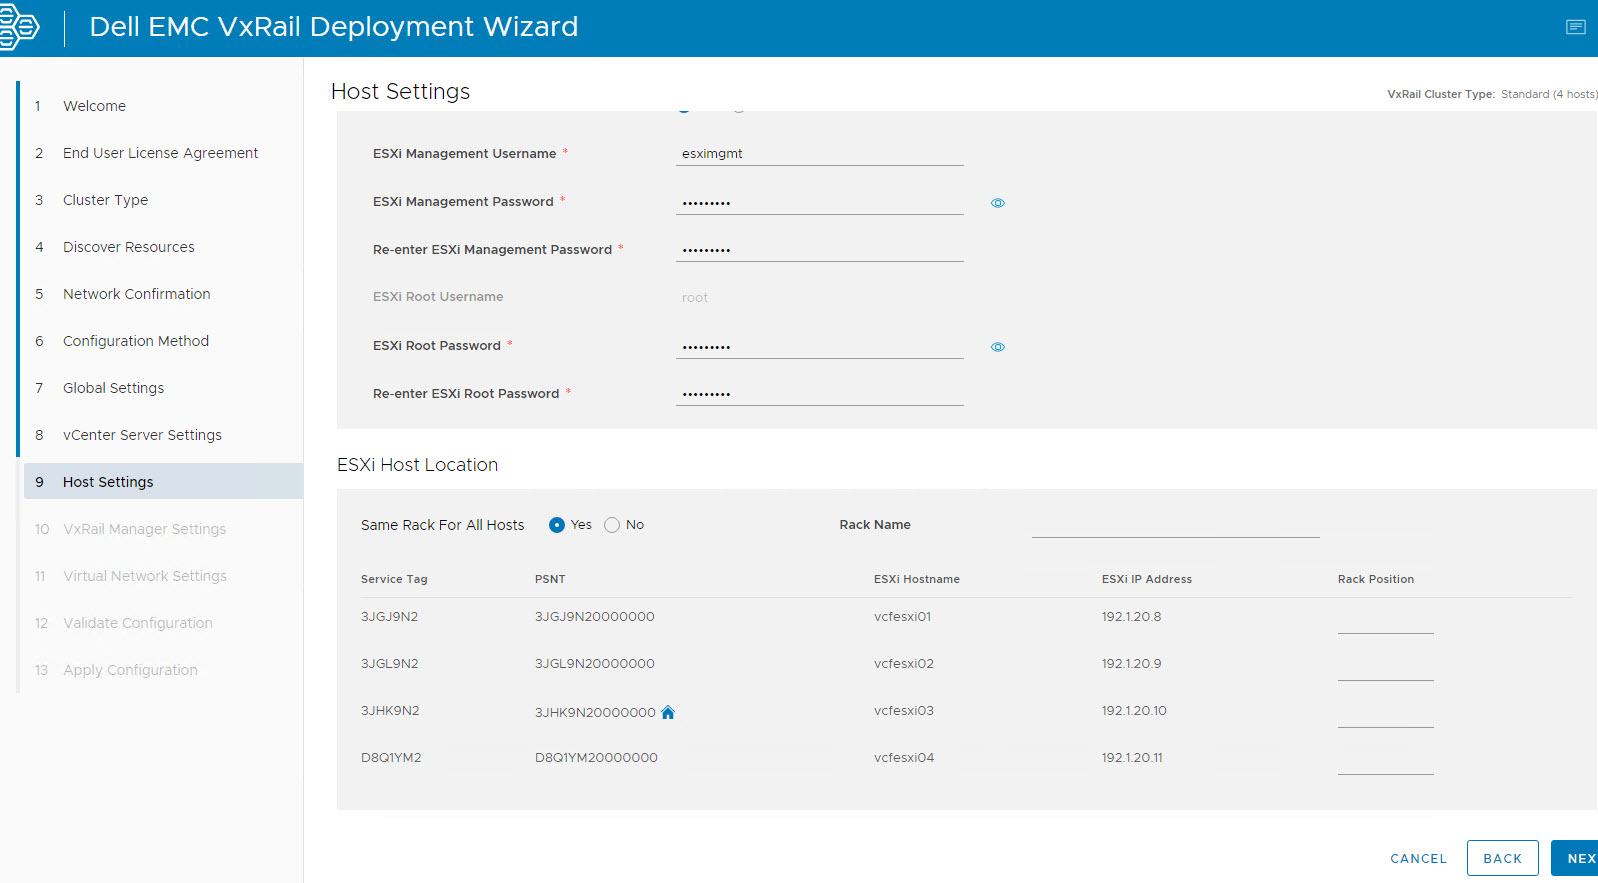Open the Cluster Type step

click(x=105, y=200)
